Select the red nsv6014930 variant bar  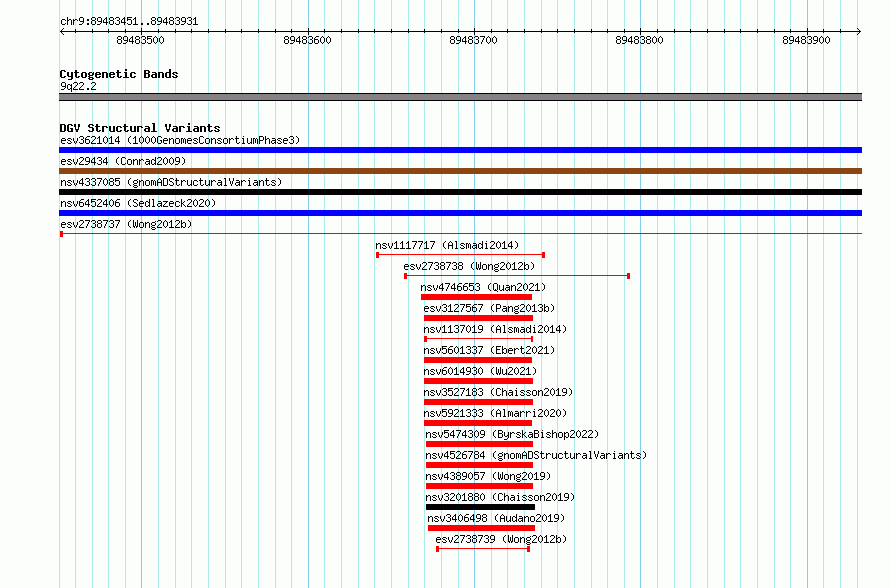(x=478, y=381)
